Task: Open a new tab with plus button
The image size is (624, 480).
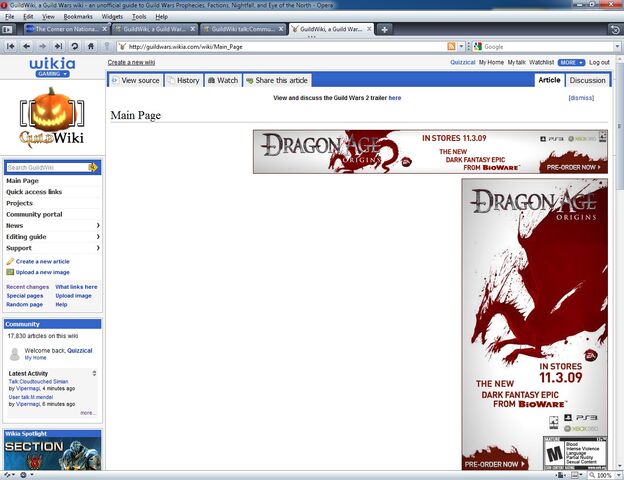Action: (x=384, y=29)
